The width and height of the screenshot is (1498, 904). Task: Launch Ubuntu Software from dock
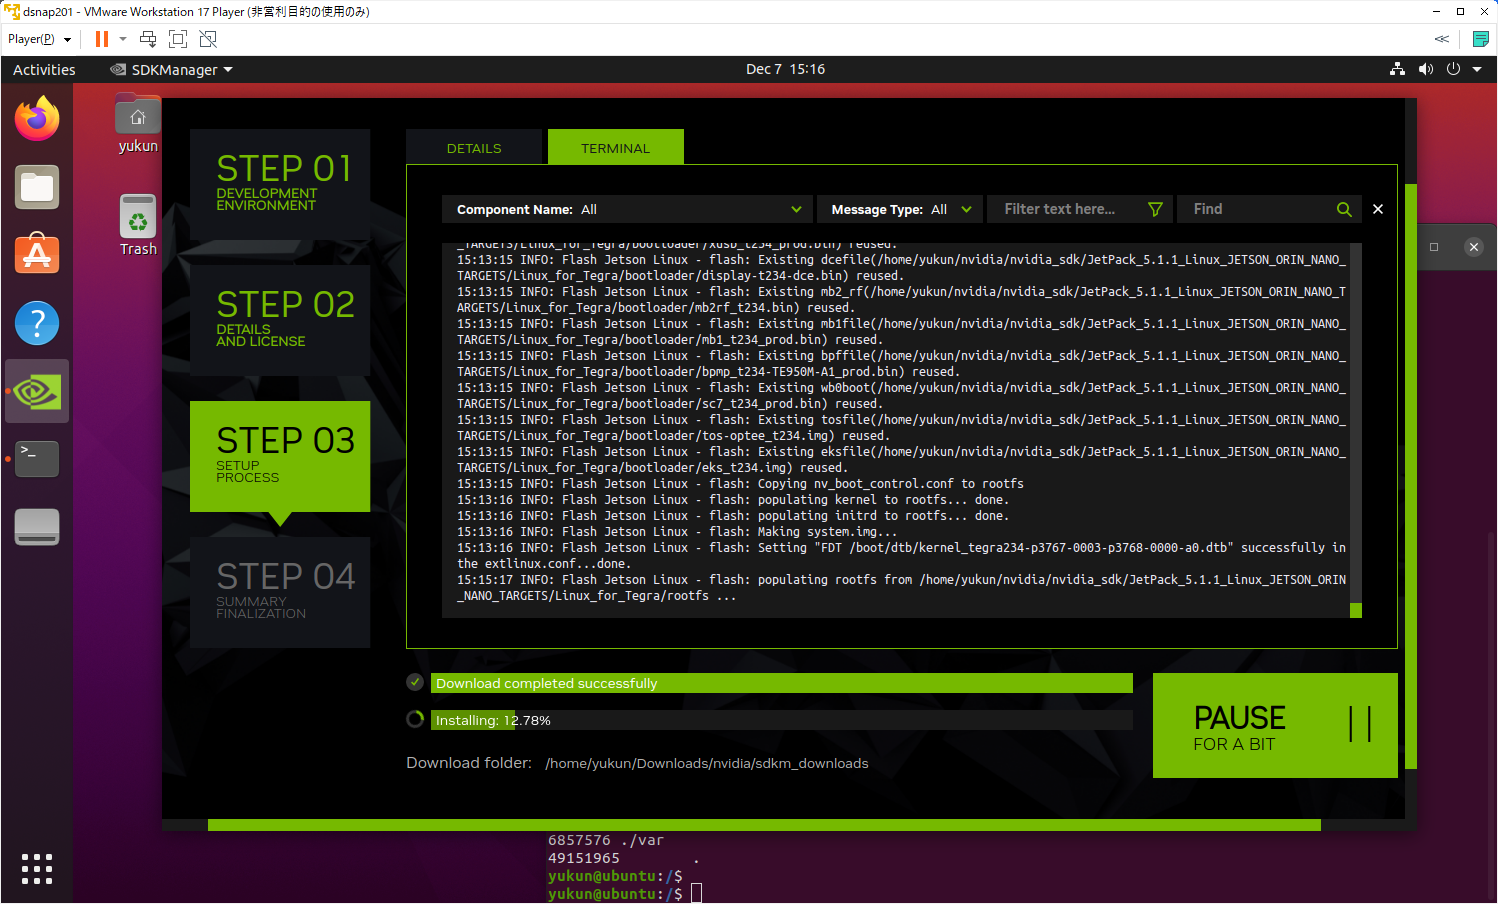37,255
